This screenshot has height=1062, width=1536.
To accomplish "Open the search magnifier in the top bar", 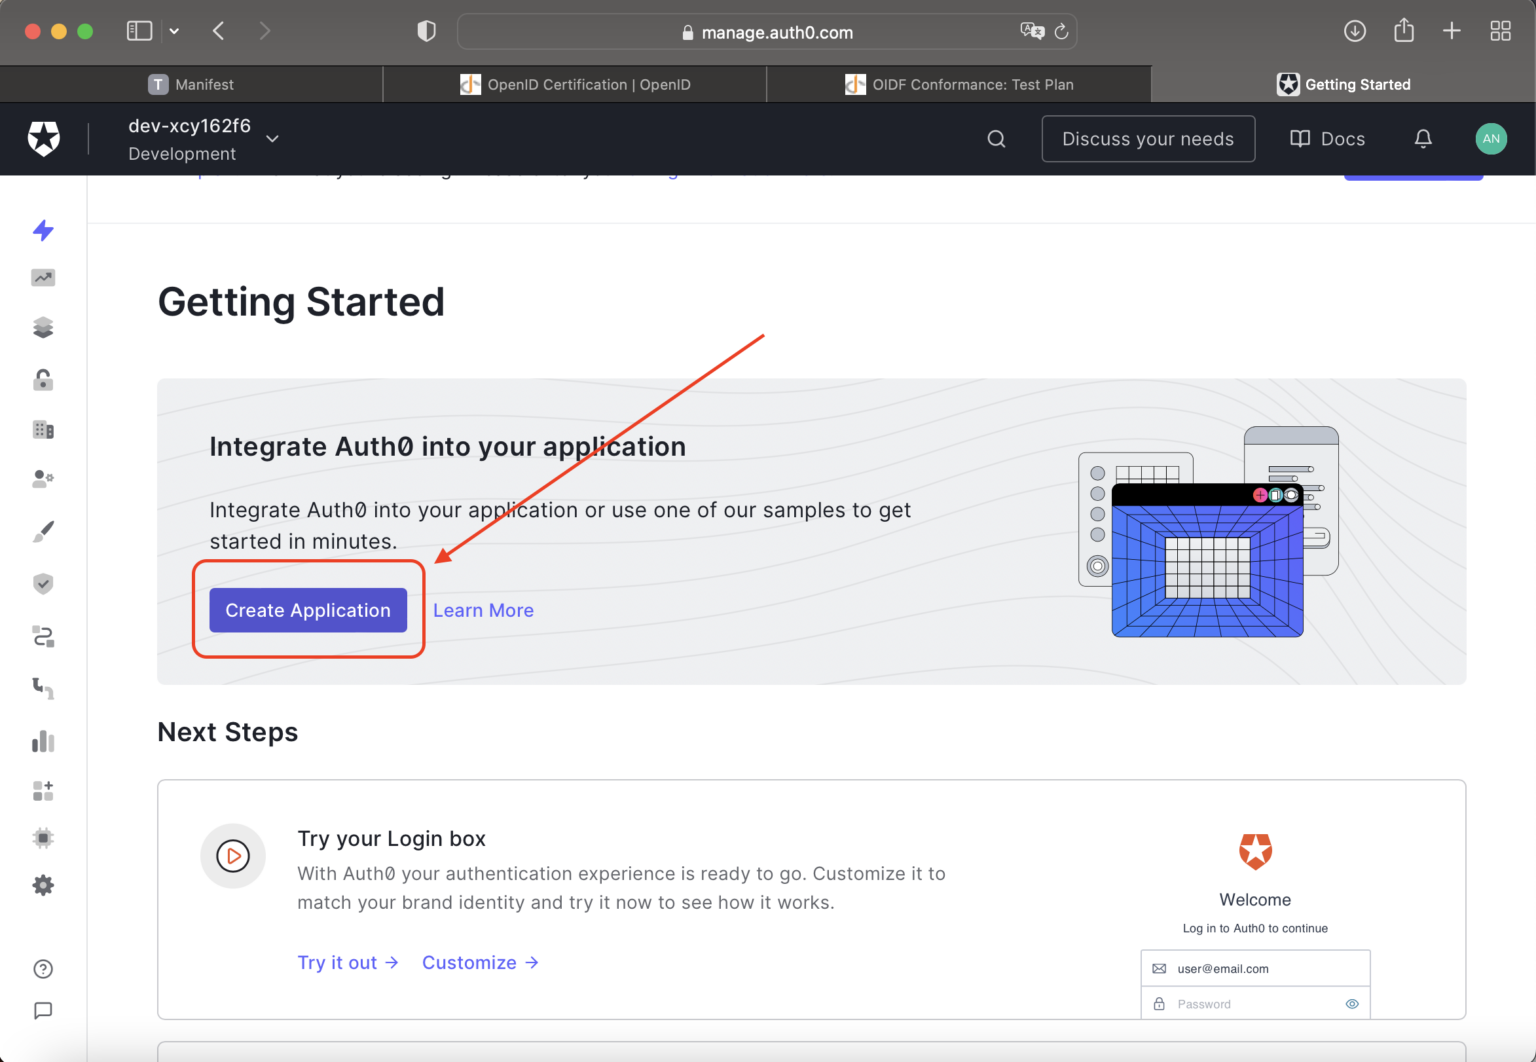I will 996,138.
